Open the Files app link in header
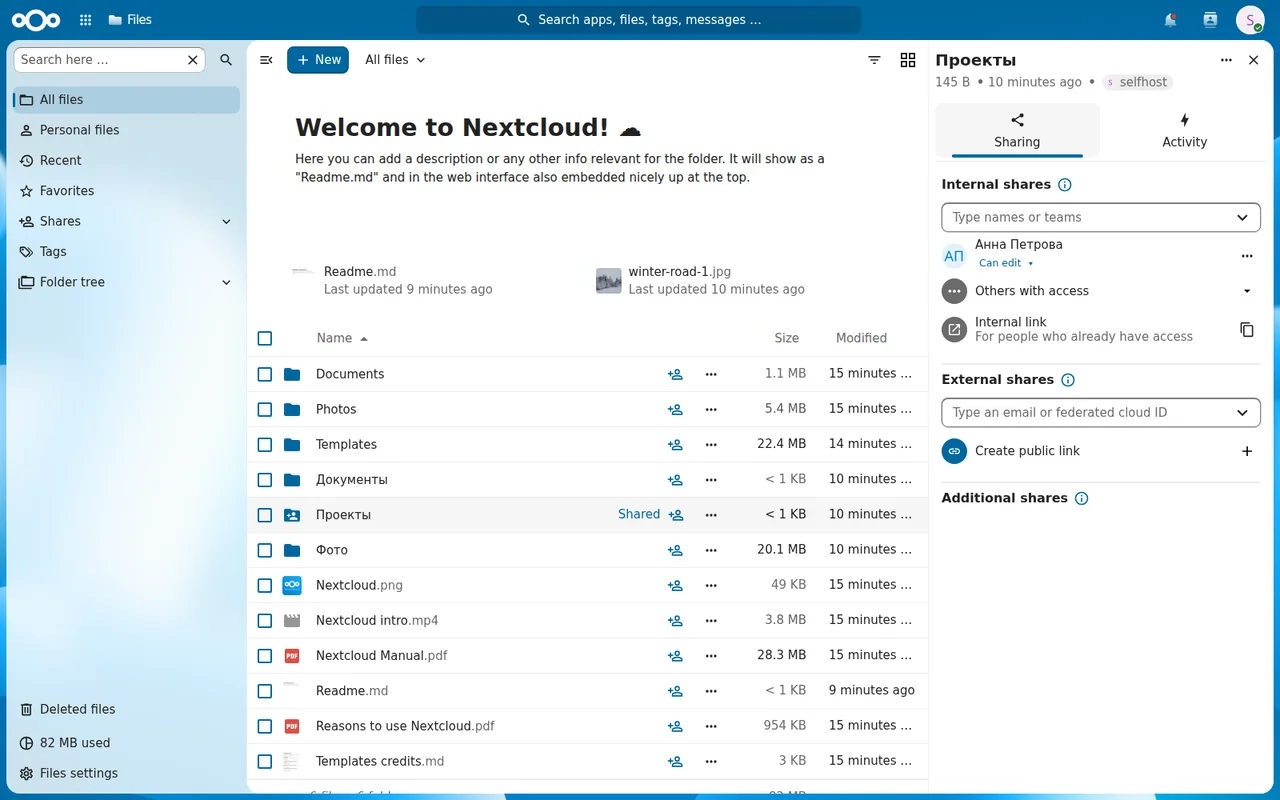This screenshot has width=1280, height=800. pyautogui.click(x=130, y=20)
